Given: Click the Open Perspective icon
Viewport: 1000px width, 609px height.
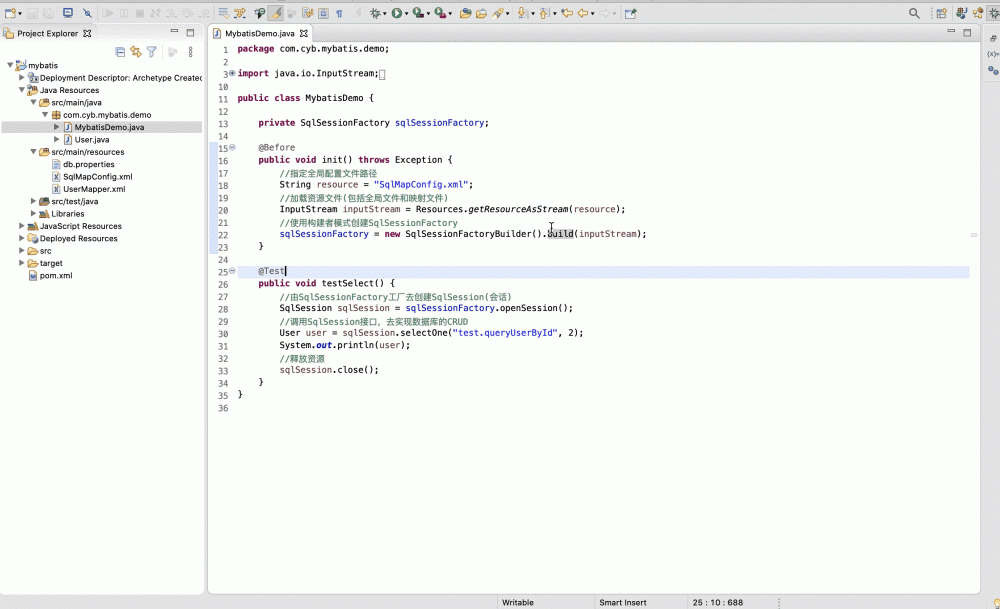Looking at the screenshot, I should pyautogui.click(x=941, y=14).
